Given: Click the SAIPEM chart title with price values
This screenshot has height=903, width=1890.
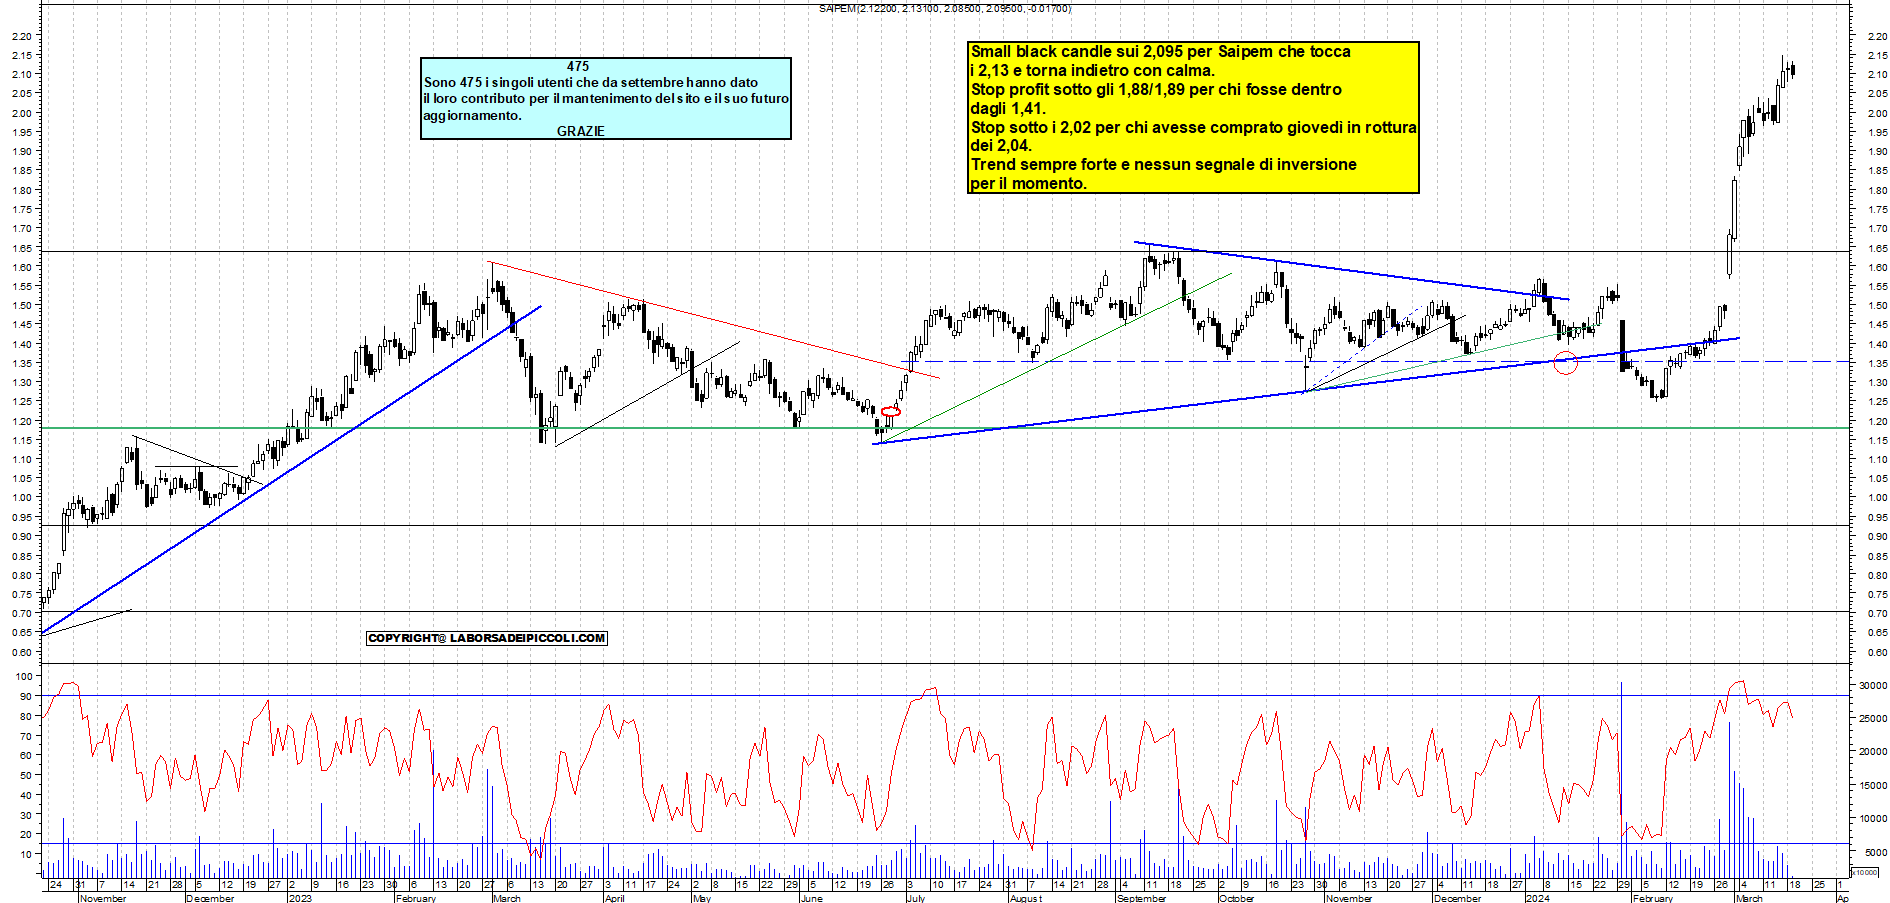Looking at the screenshot, I should click(x=944, y=8).
